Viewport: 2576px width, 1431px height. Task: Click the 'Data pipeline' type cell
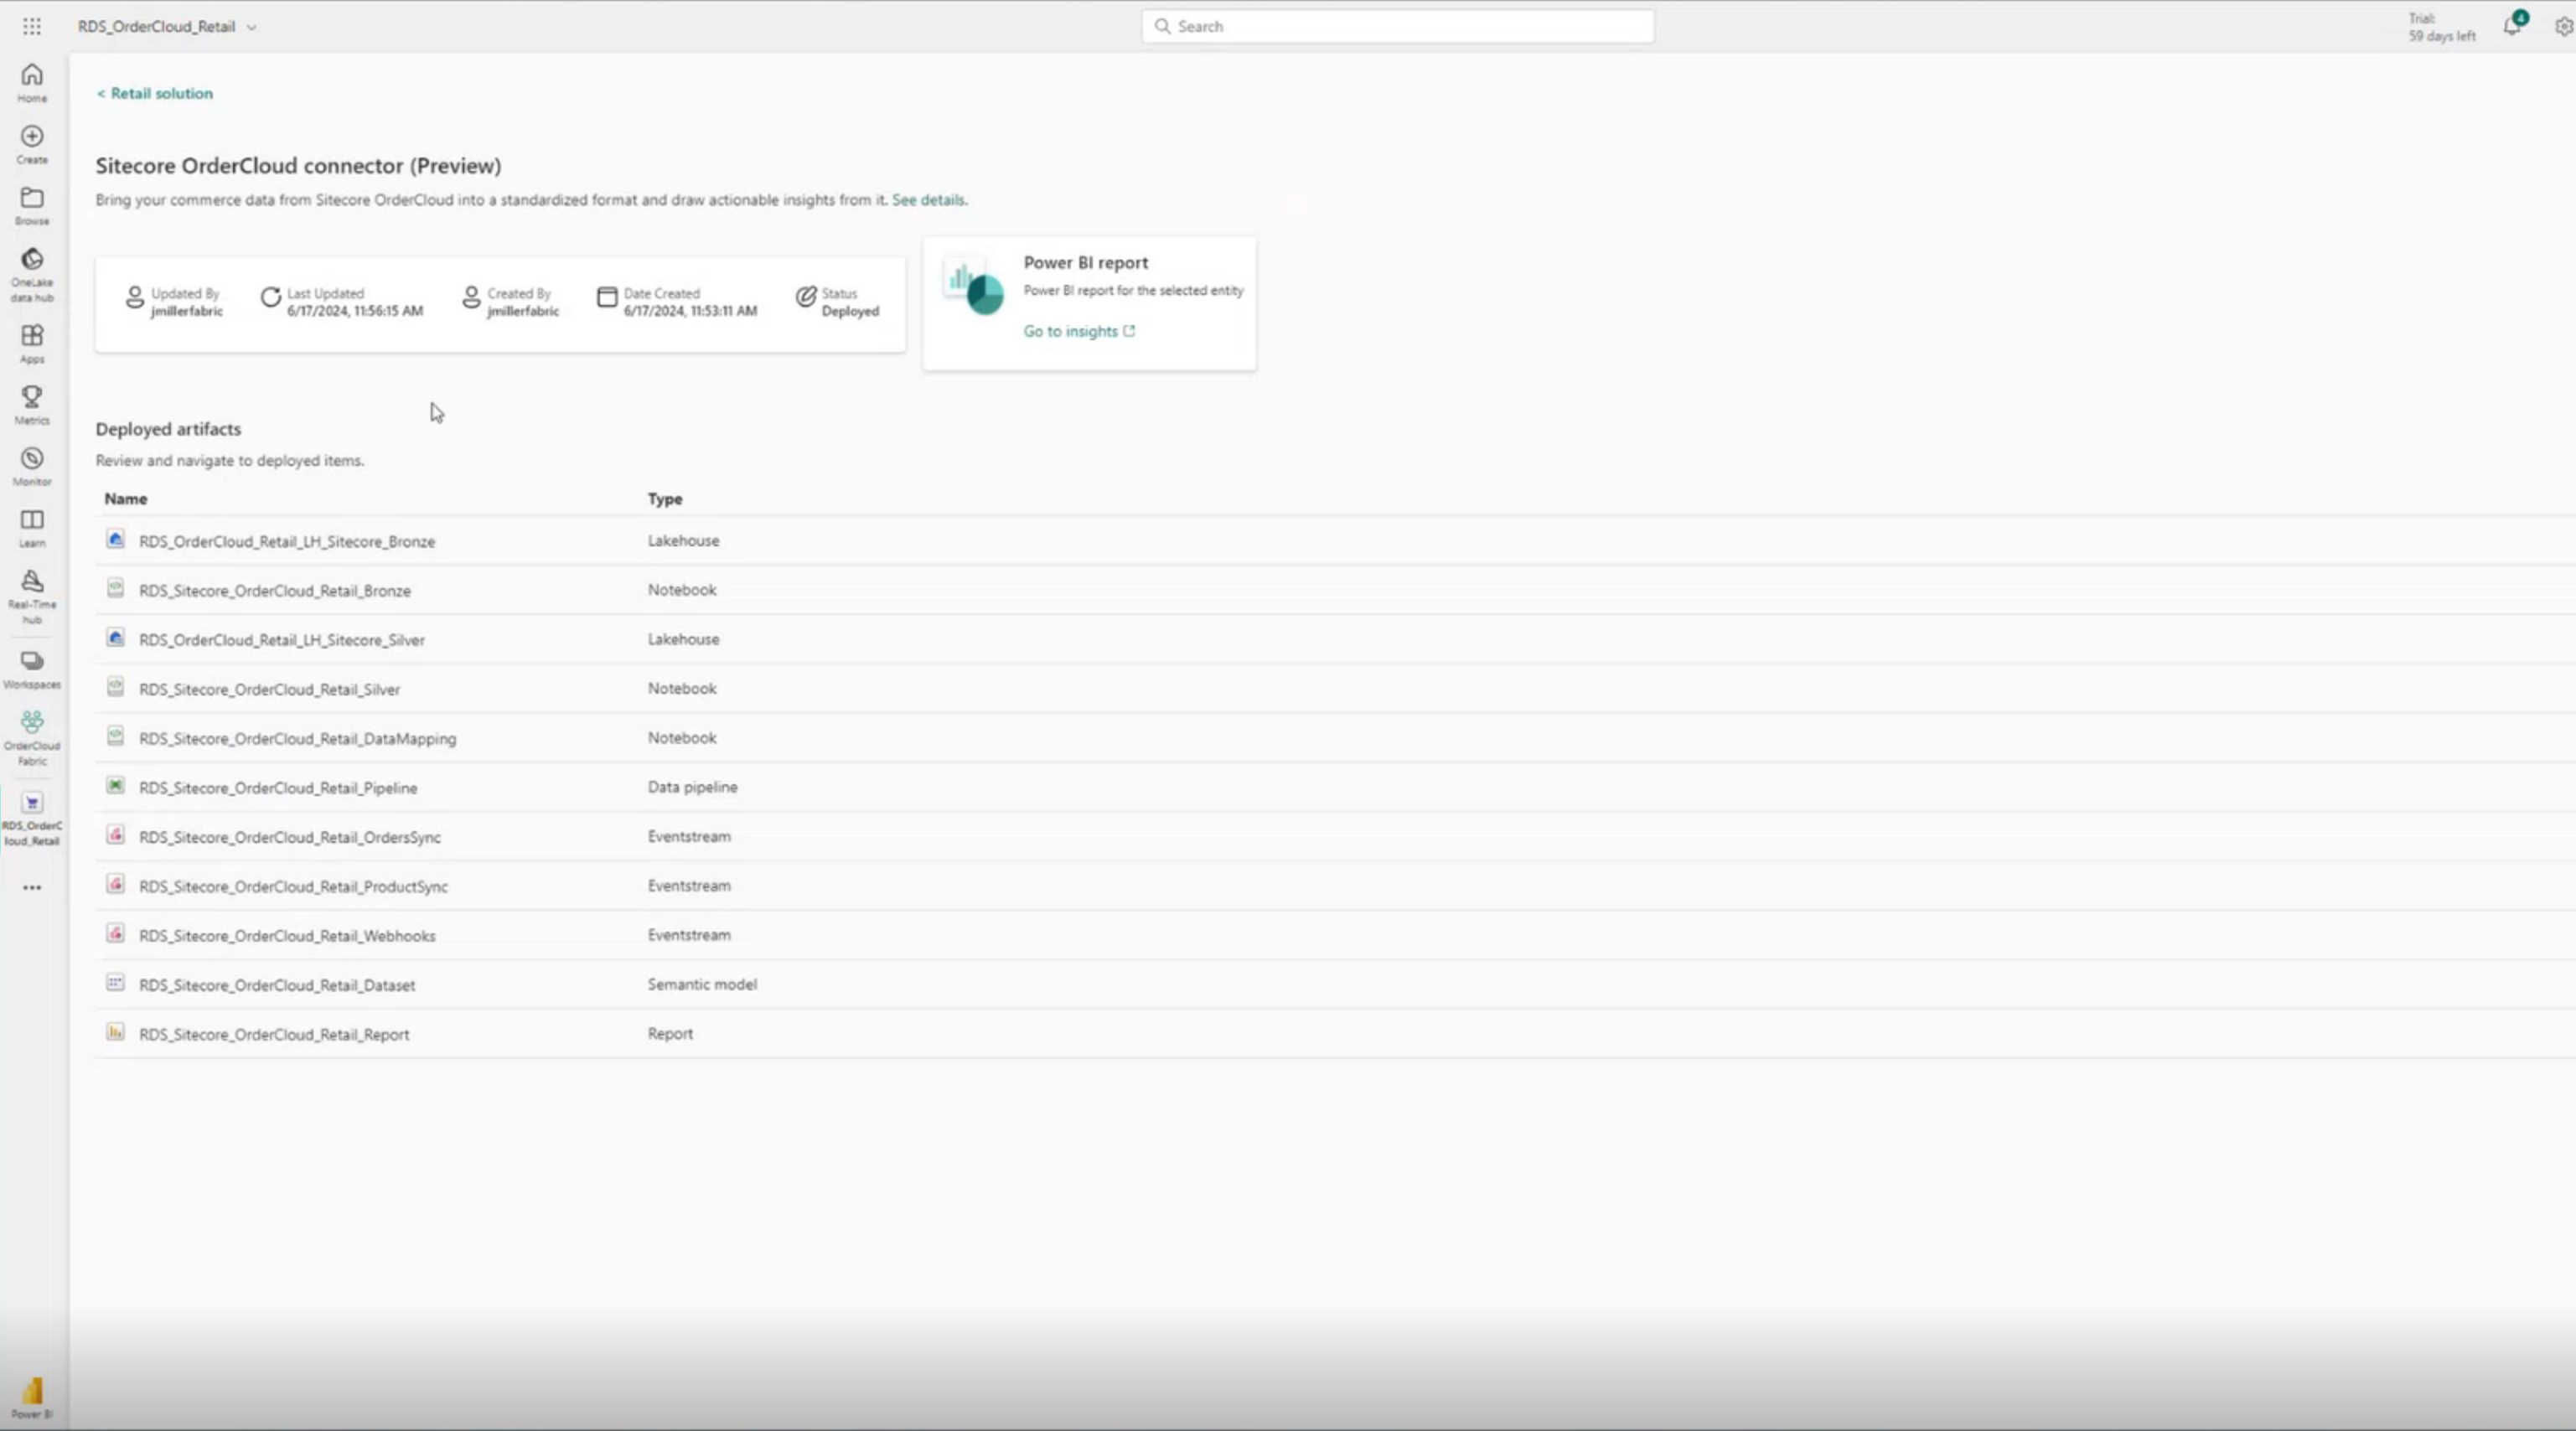693,787
